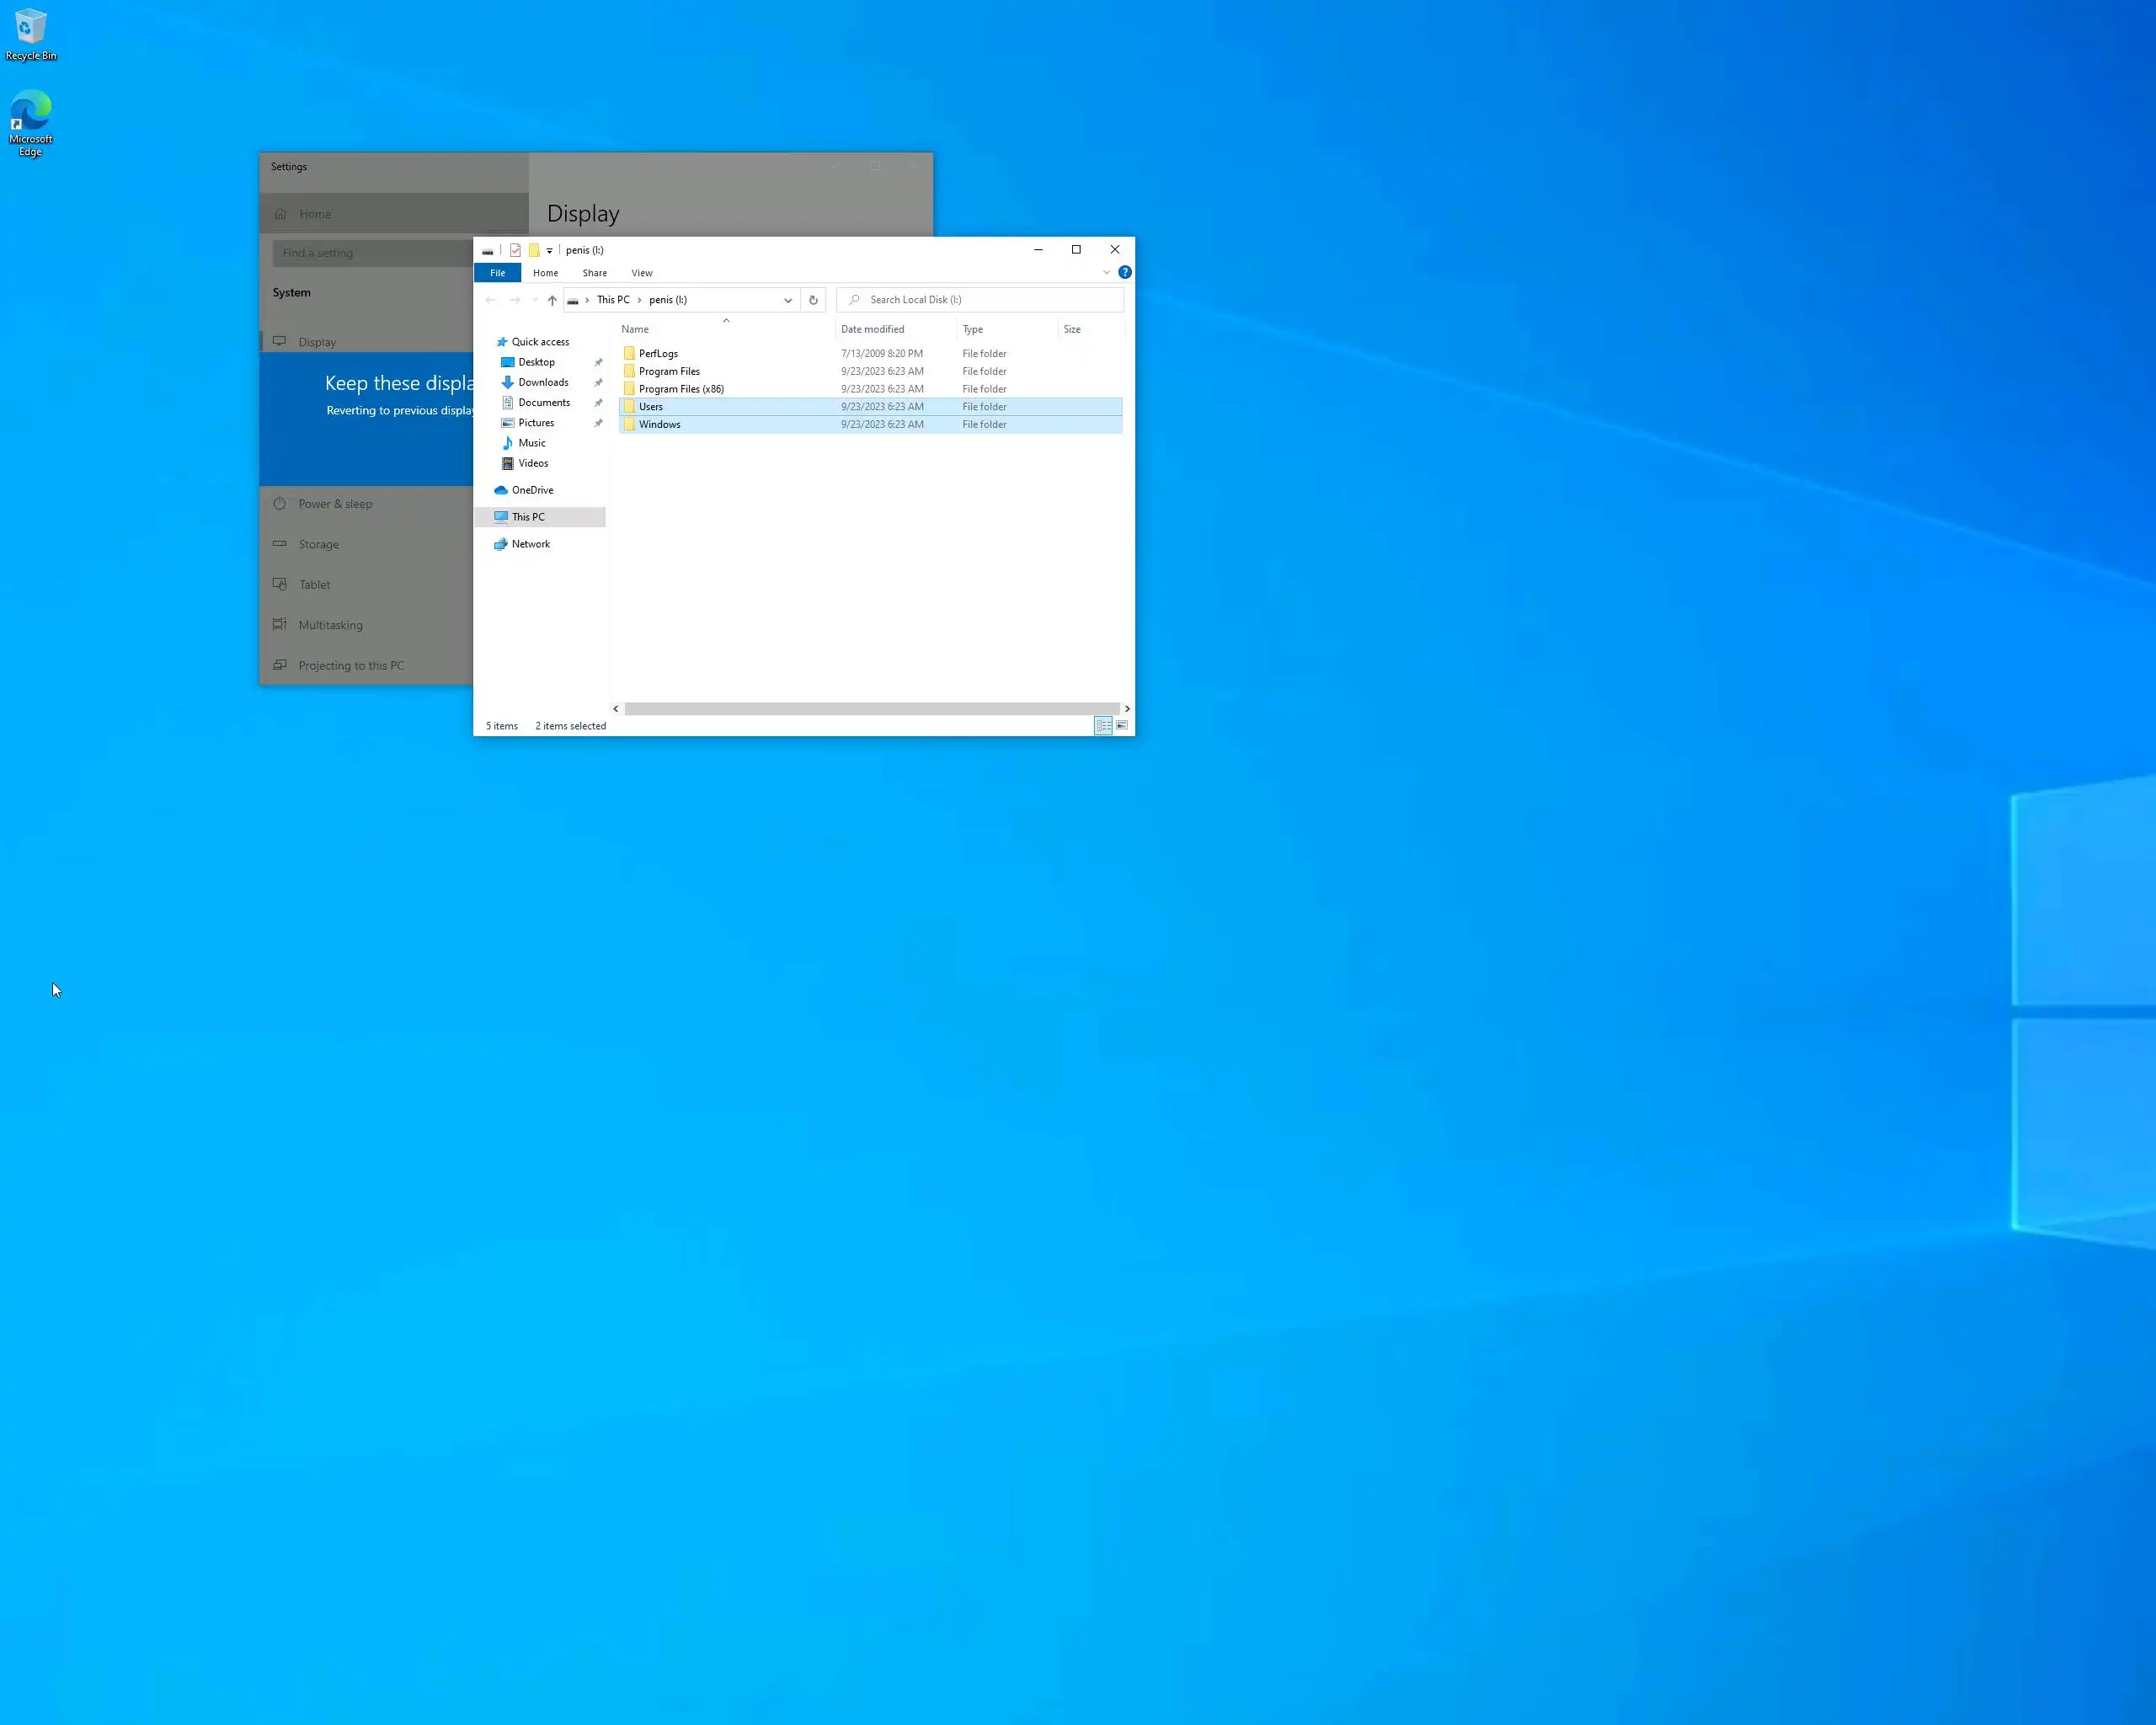Open Customize Quick Access Toolbar dropdown
Viewport: 2156px width, 1725px height.
[549, 251]
